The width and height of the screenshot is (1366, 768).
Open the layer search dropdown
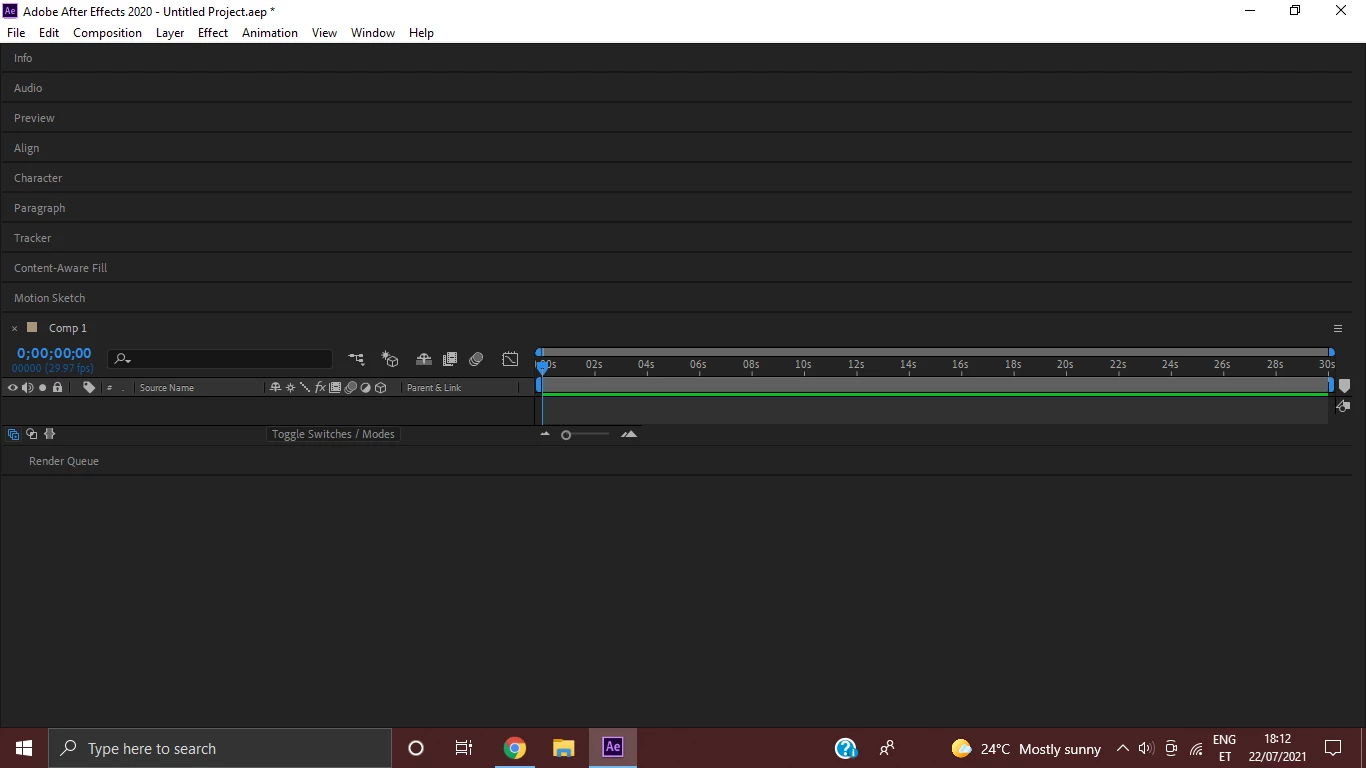click(123, 359)
